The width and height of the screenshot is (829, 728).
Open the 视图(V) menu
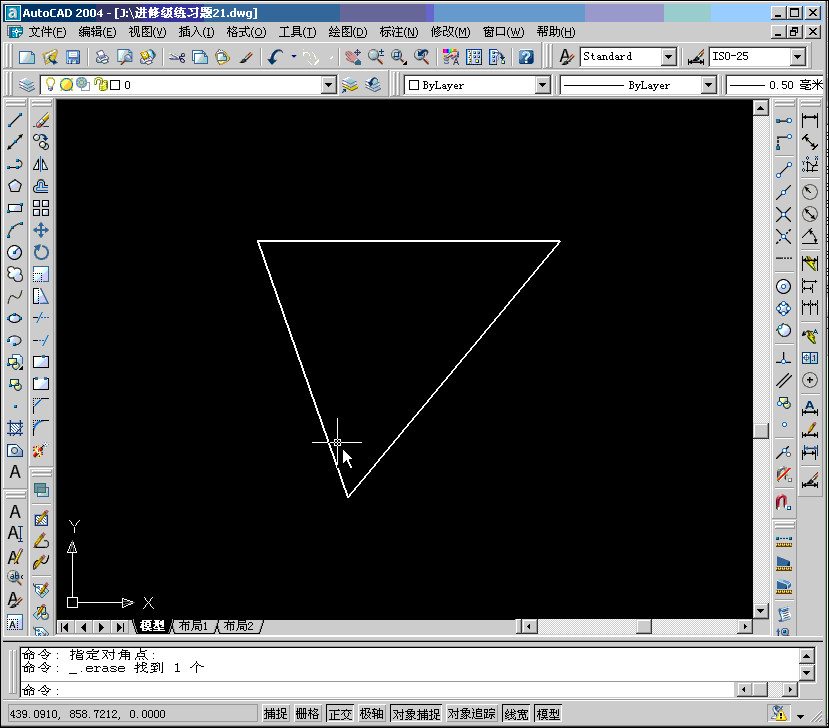click(147, 32)
